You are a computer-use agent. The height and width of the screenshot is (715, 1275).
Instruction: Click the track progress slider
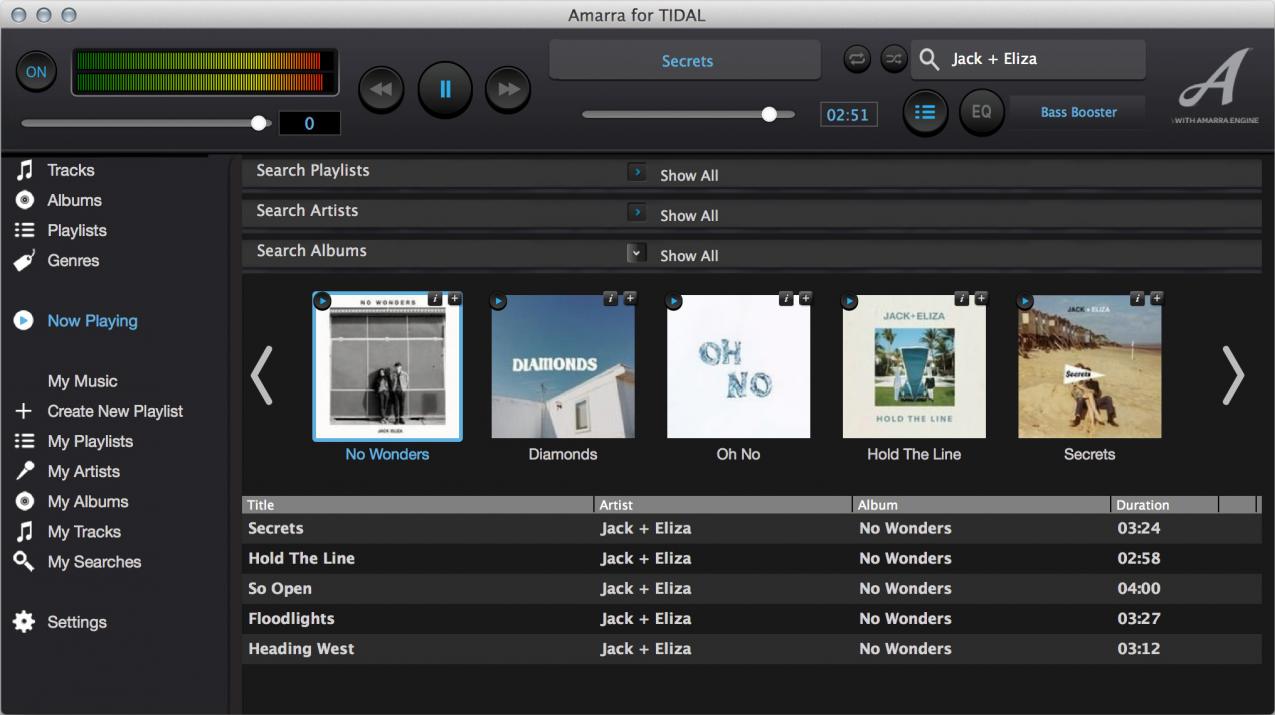688,114
